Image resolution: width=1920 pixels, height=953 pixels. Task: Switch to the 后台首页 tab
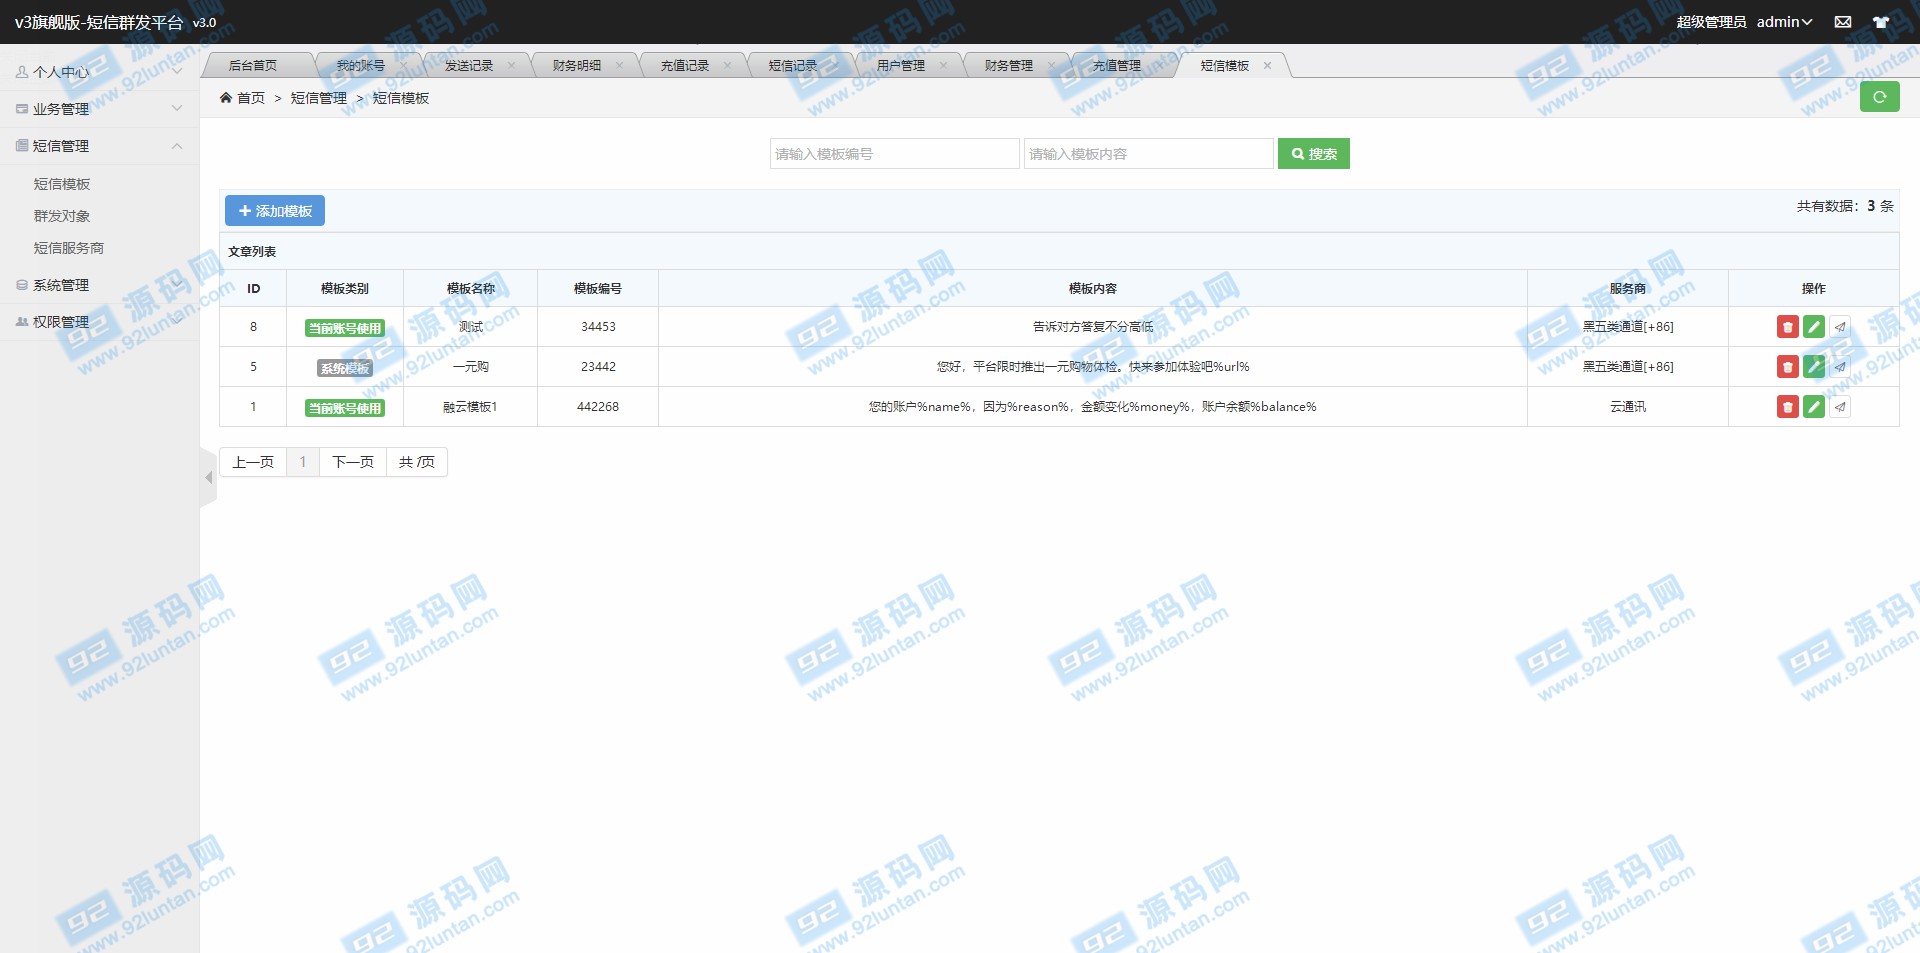[253, 66]
